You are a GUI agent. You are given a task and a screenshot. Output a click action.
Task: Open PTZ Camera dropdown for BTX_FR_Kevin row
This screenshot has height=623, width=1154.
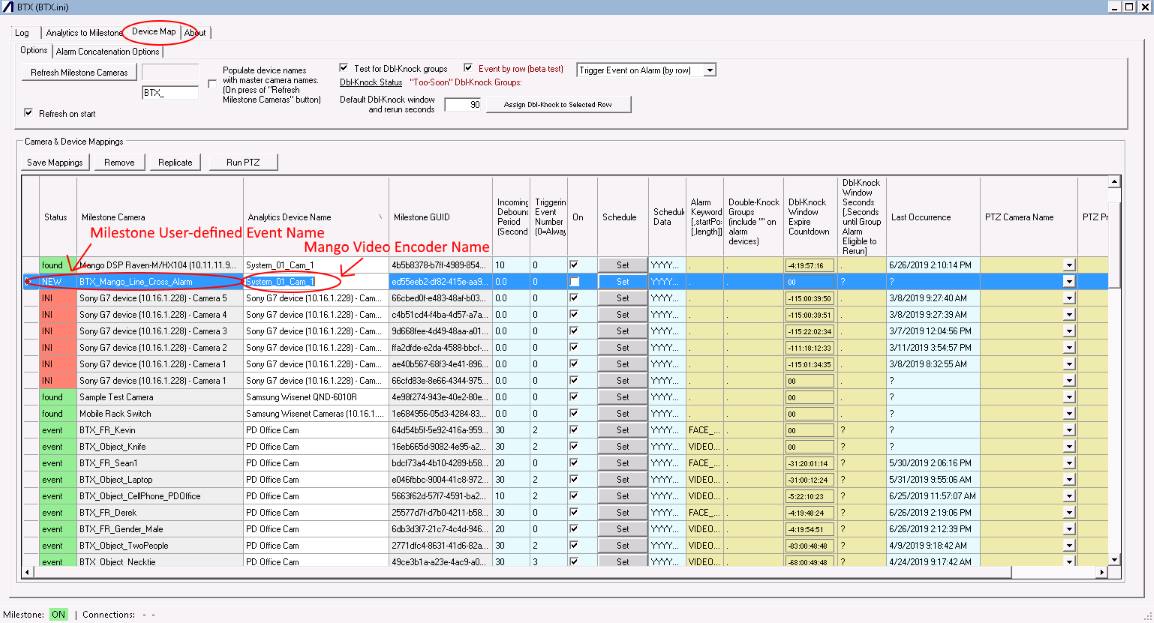click(1069, 430)
